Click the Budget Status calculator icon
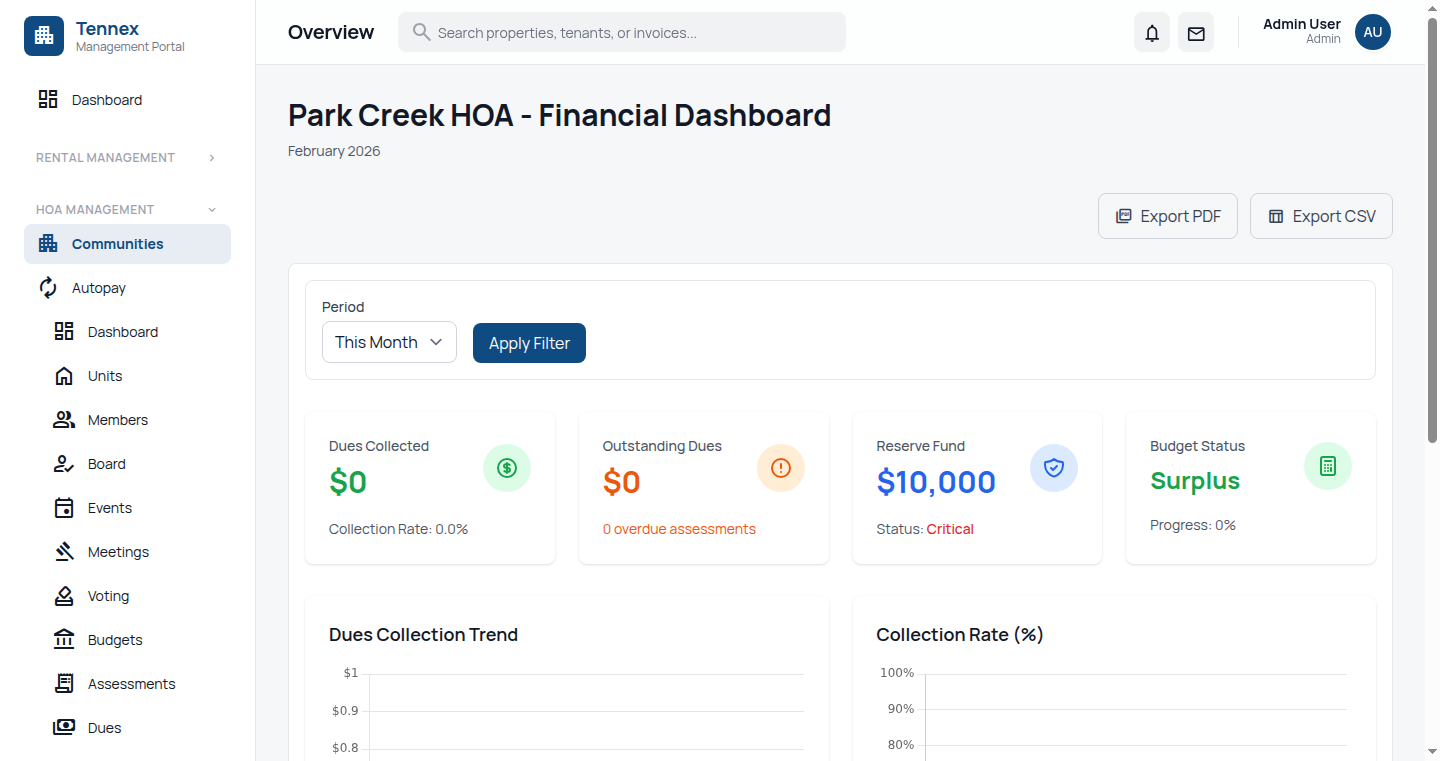The width and height of the screenshot is (1440, 761). (x=1327, y=465)
